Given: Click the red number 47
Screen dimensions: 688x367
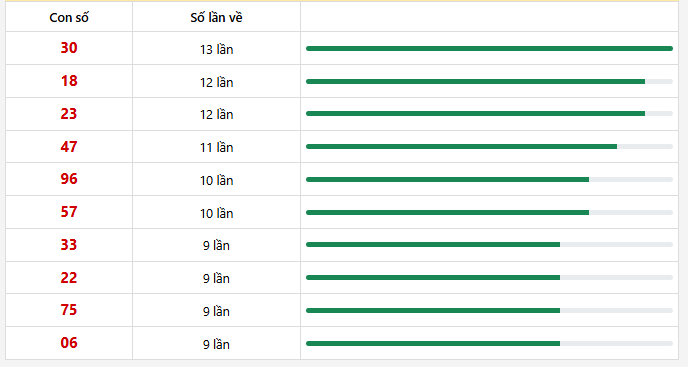Looking at the screenshot, I should click(69, 147).
